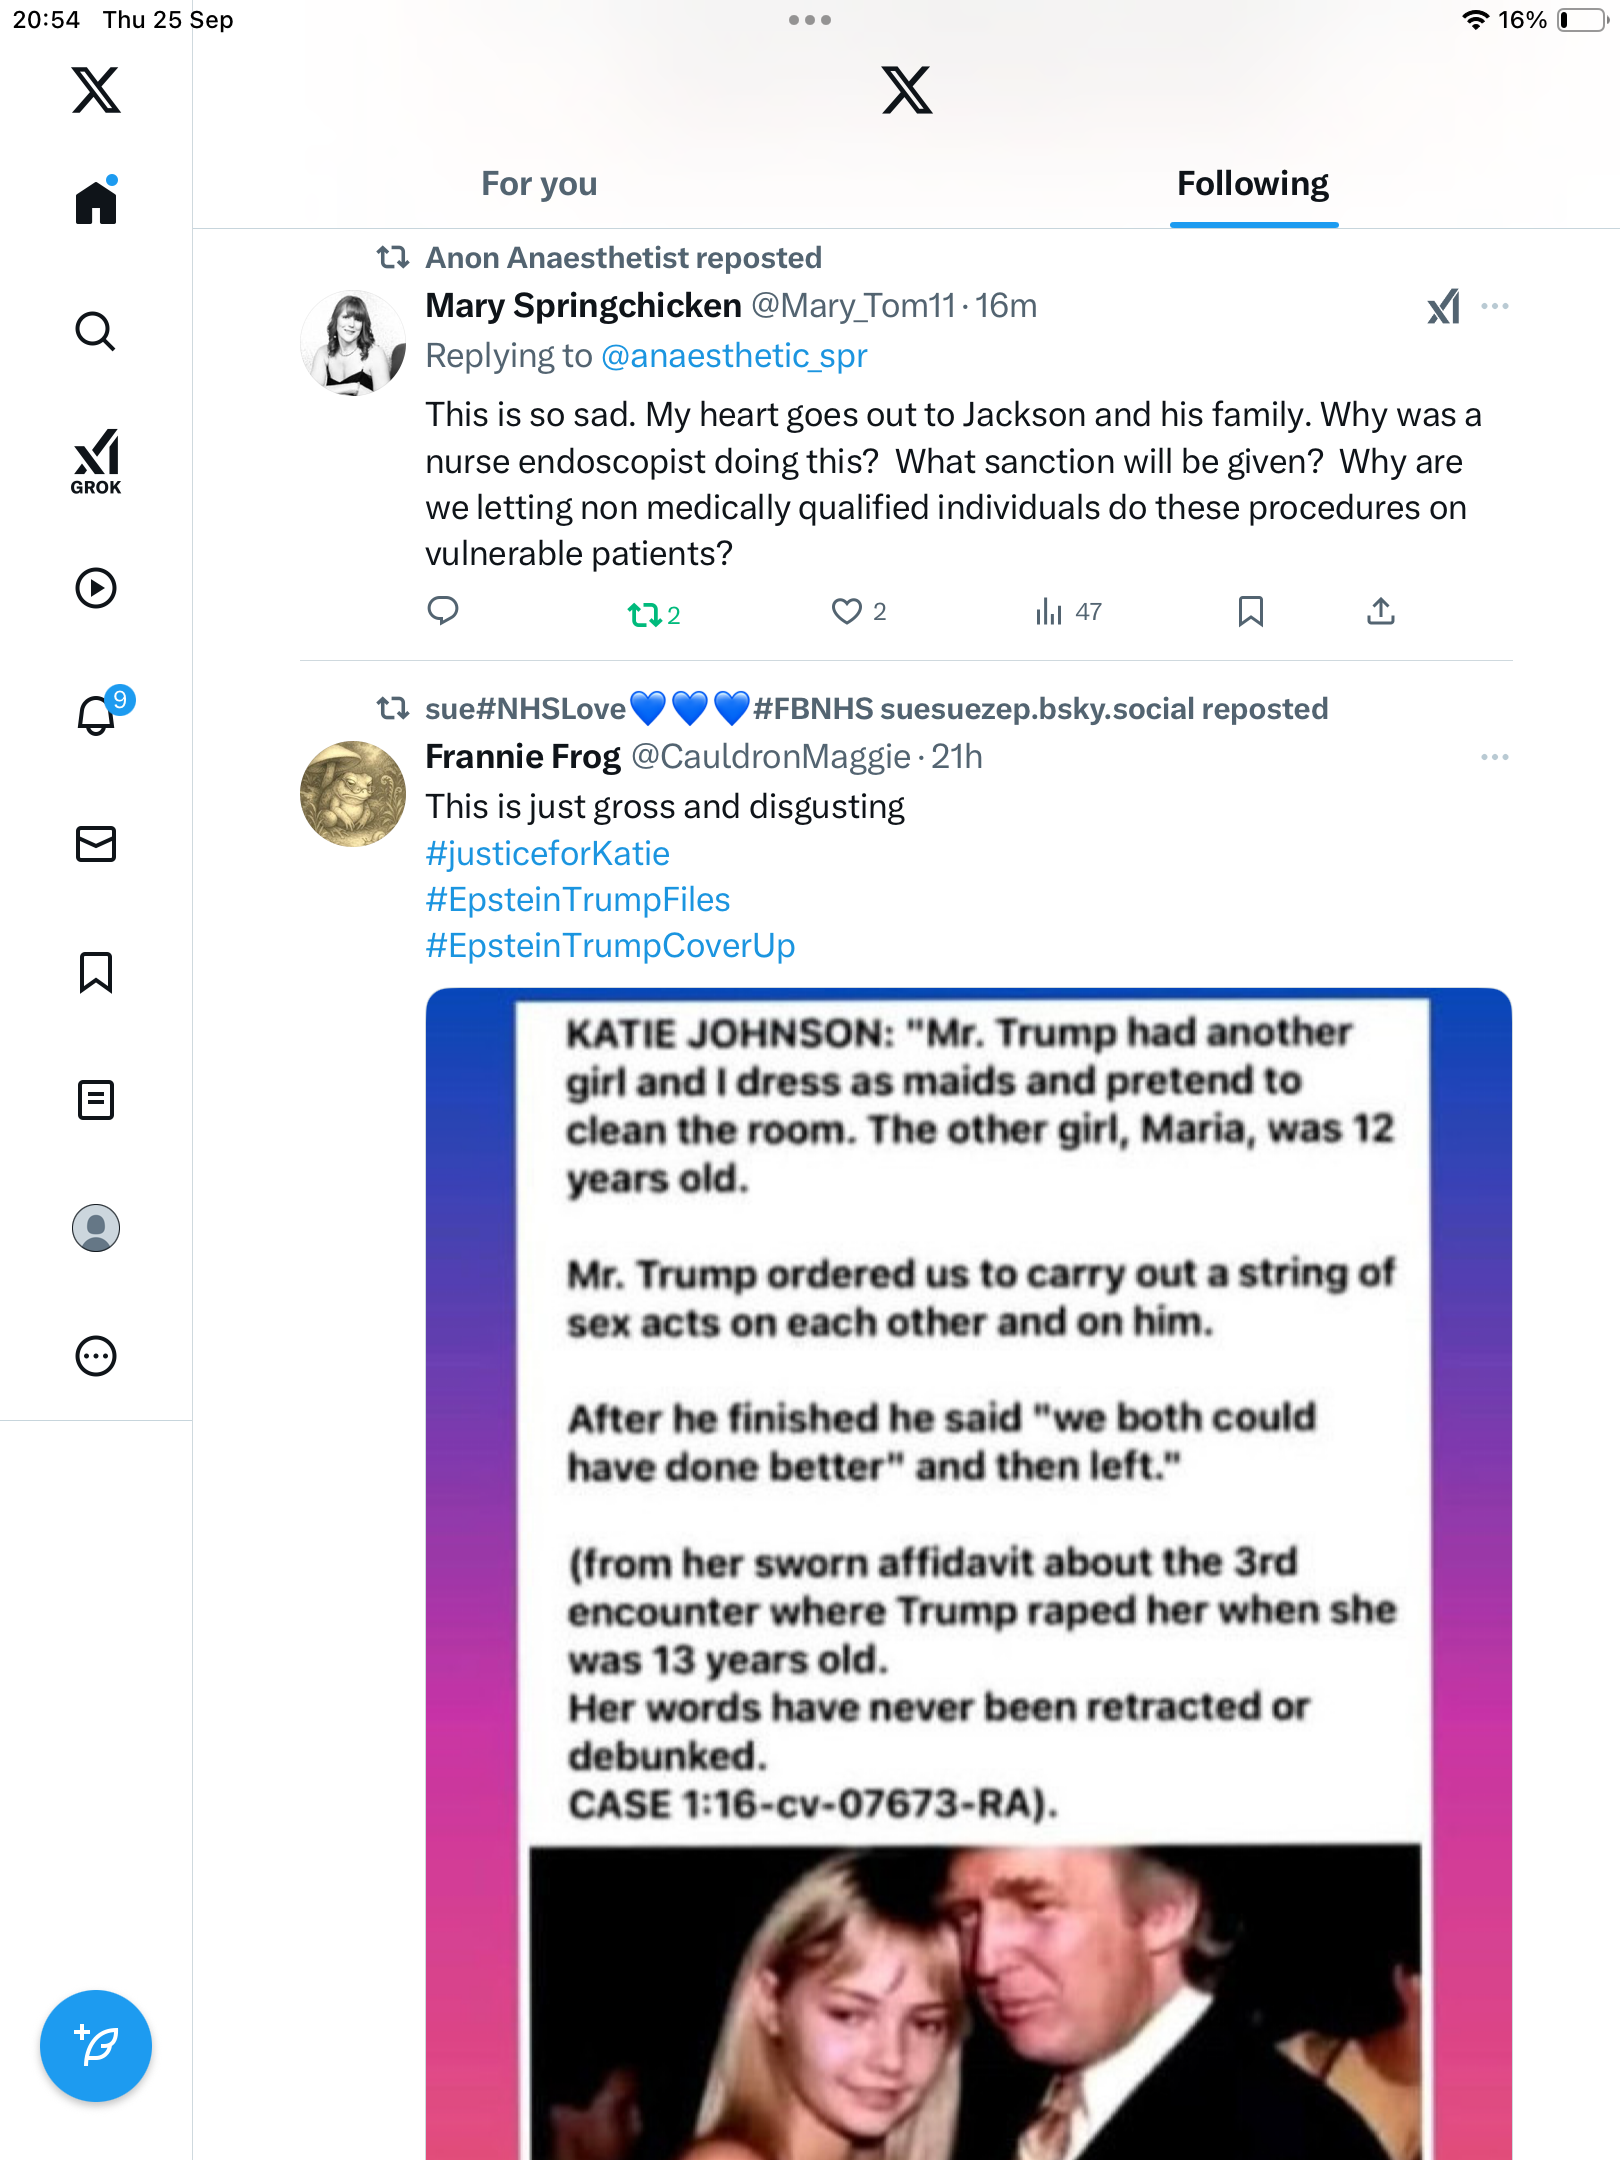
Task: Bookmark Mary Springchicken's post
Action: [1250, 611]
